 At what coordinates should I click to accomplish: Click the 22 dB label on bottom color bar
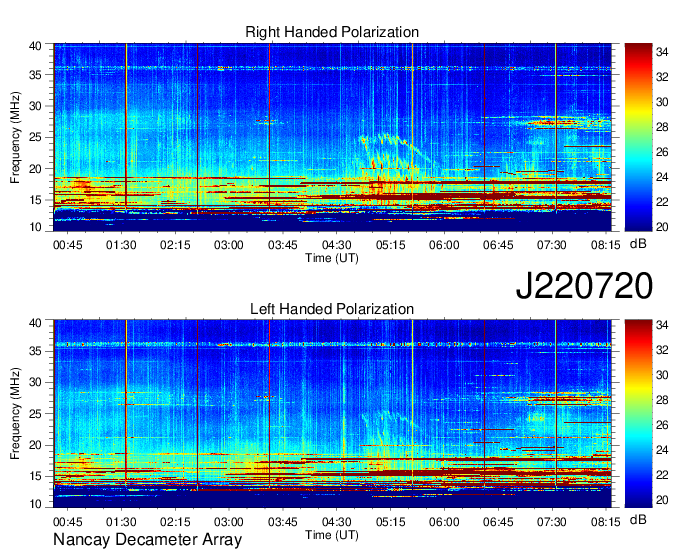662,475
